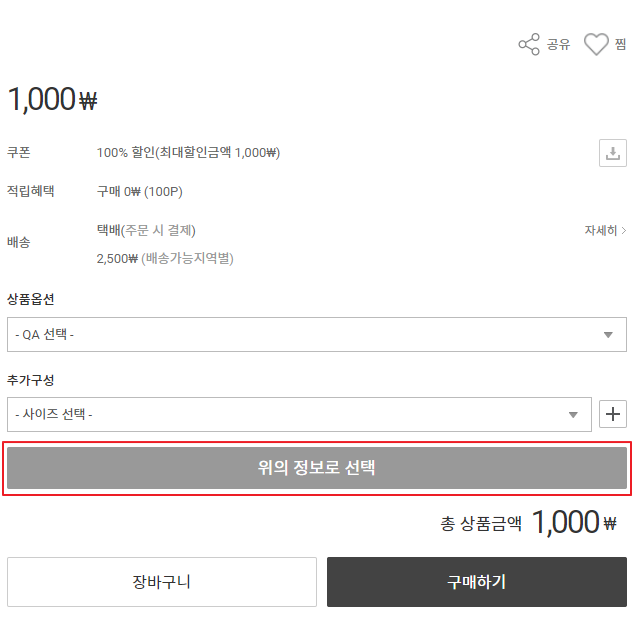Click the 공유 text label
The width and height of the screenshot is (637, 629).
point(558,45)
